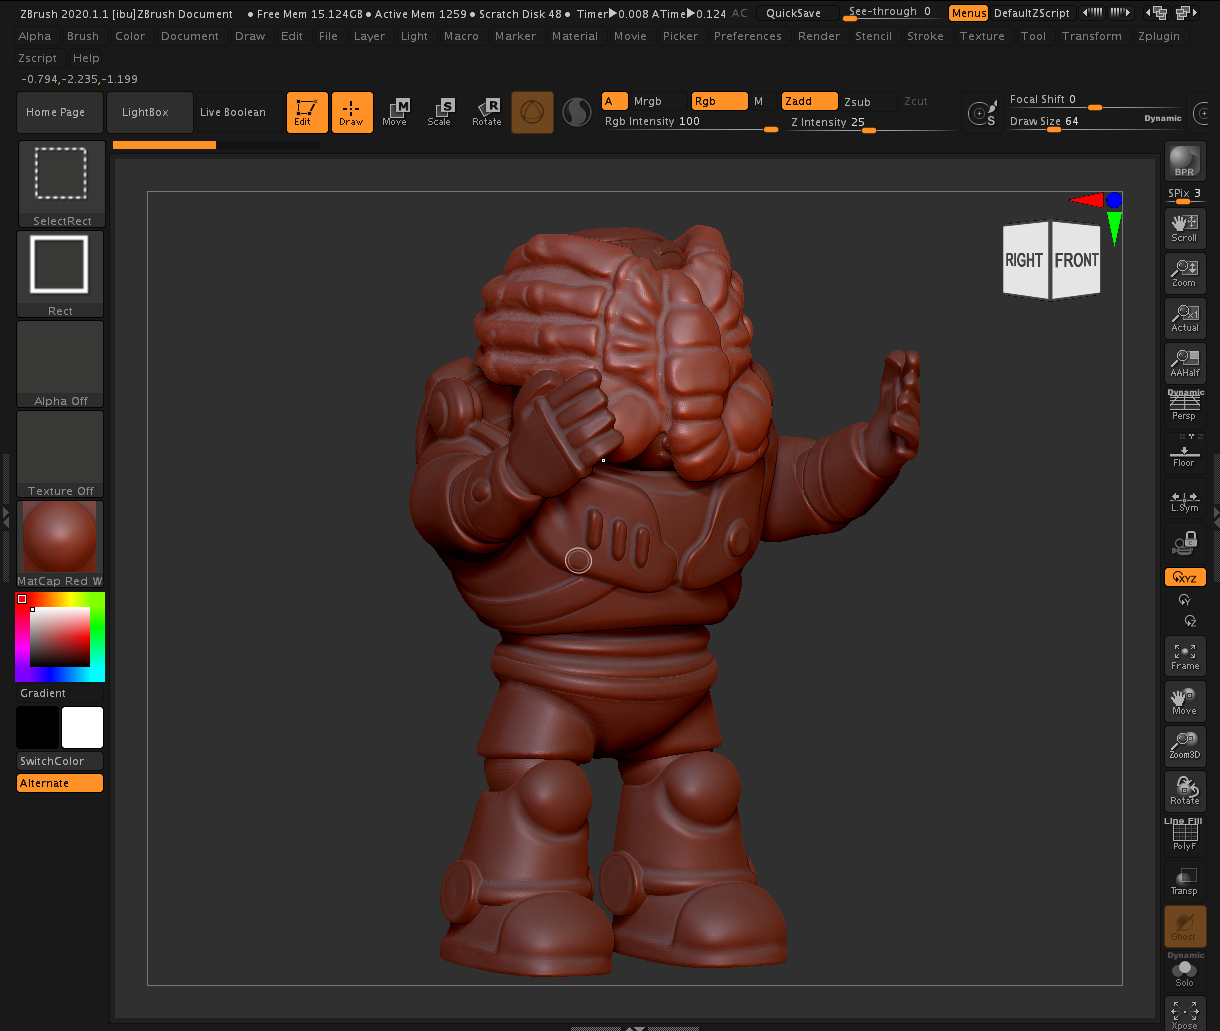This screenshot has width=1220, height=1031.
Task: Open the Preferences menu
Action: 749,36
